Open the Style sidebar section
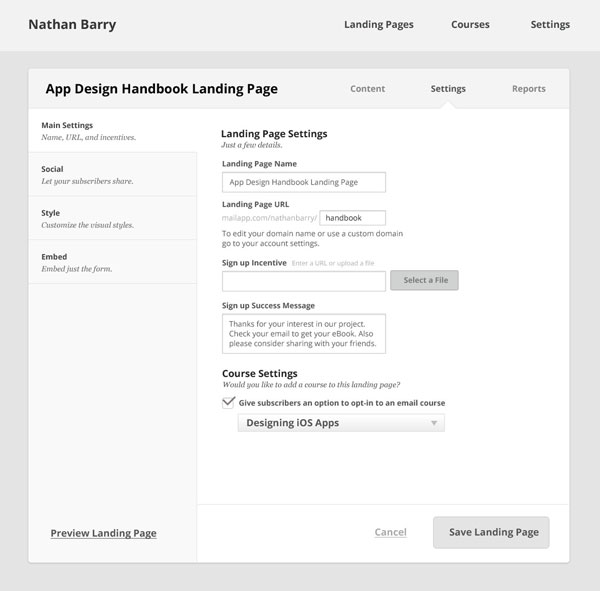This screenshot has height=591, width=600. click(x=113, y=218)
